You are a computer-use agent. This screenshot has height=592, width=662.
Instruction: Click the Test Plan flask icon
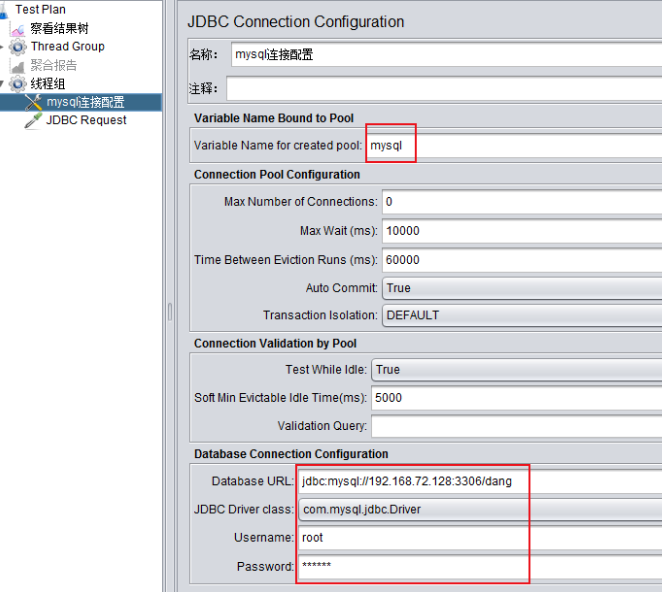(x=3, y=10)
